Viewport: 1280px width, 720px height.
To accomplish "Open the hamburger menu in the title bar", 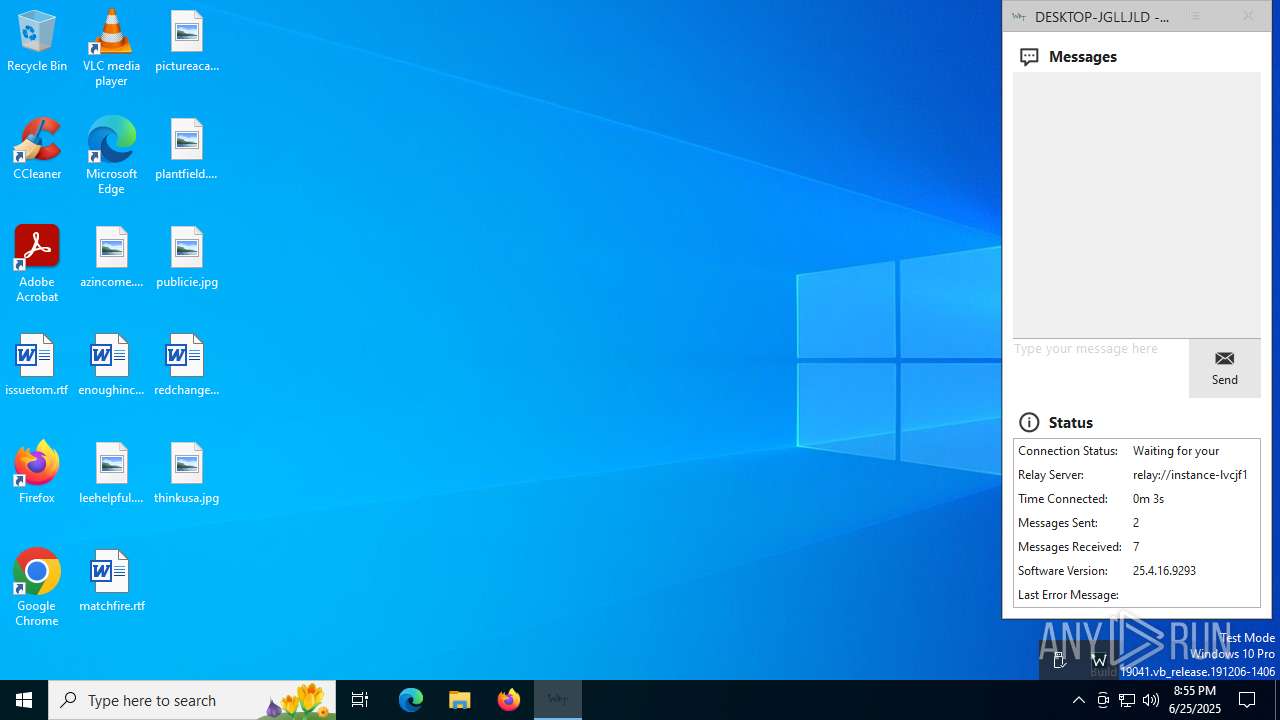I will pos(1195,16).
